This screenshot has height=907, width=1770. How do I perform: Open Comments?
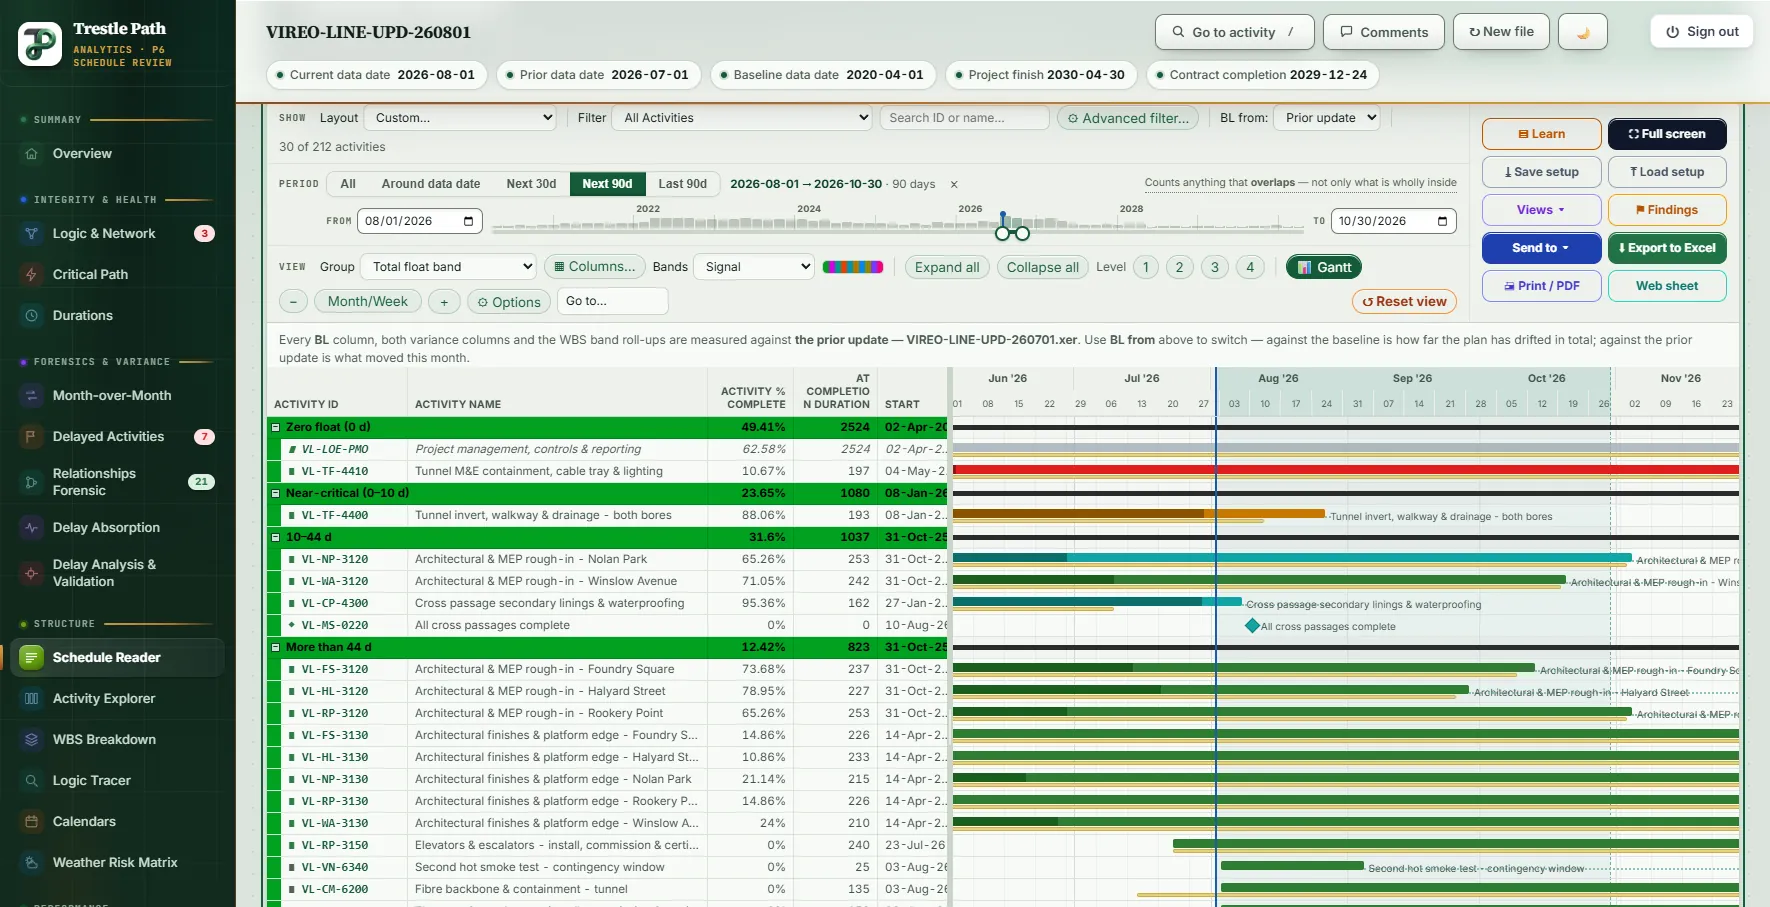(x=1384, y=32)
